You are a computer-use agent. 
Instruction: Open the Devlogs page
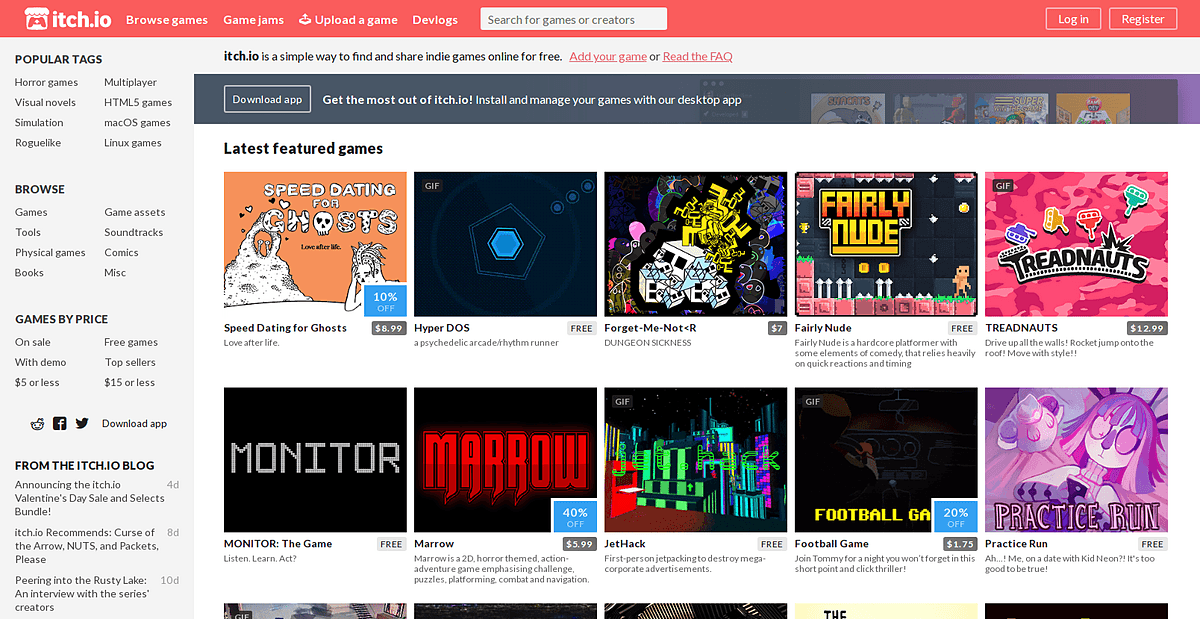(435, 19)
